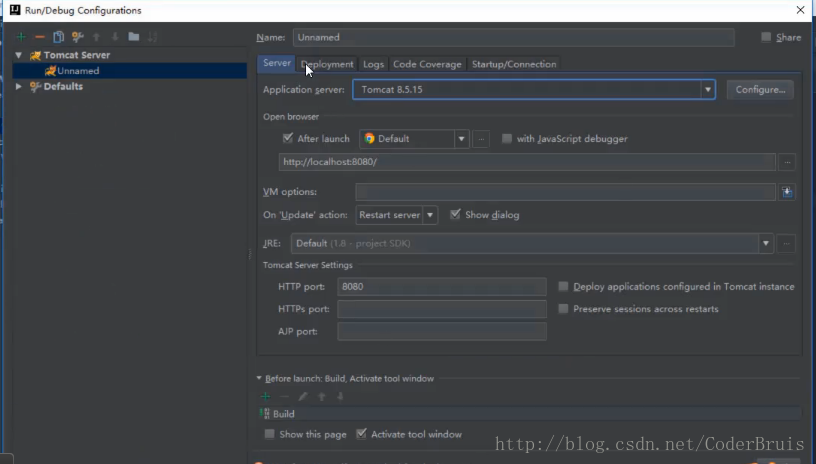Click the IntelliJ logo in the title bar
Image resolution: width=816 pixels, height=464 pixels.
pos(15,10)
